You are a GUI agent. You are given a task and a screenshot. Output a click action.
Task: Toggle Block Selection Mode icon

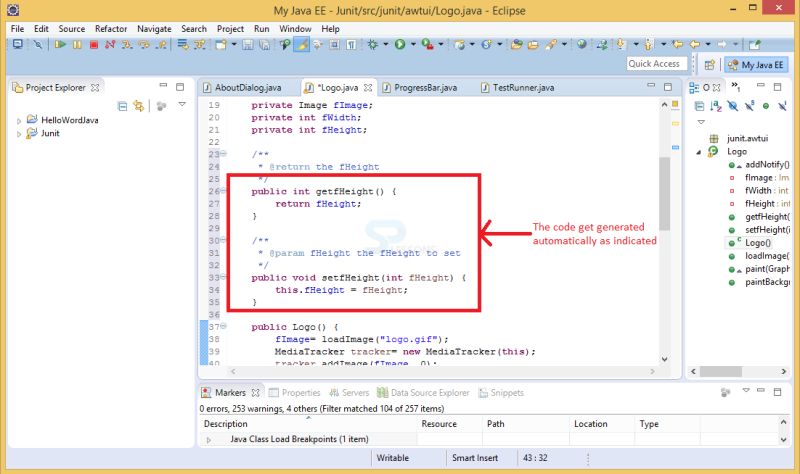point(334,44)
